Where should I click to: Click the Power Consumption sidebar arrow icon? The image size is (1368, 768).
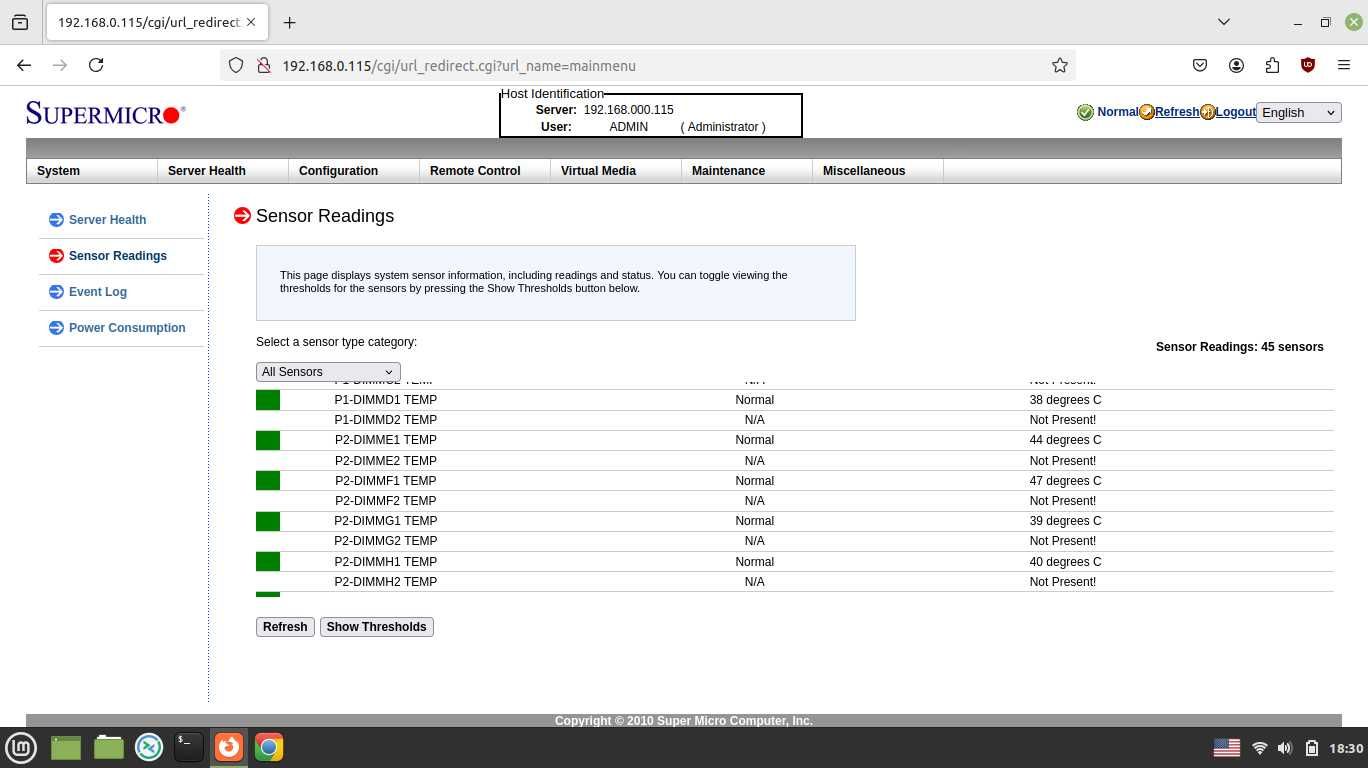tap(56, 328)
